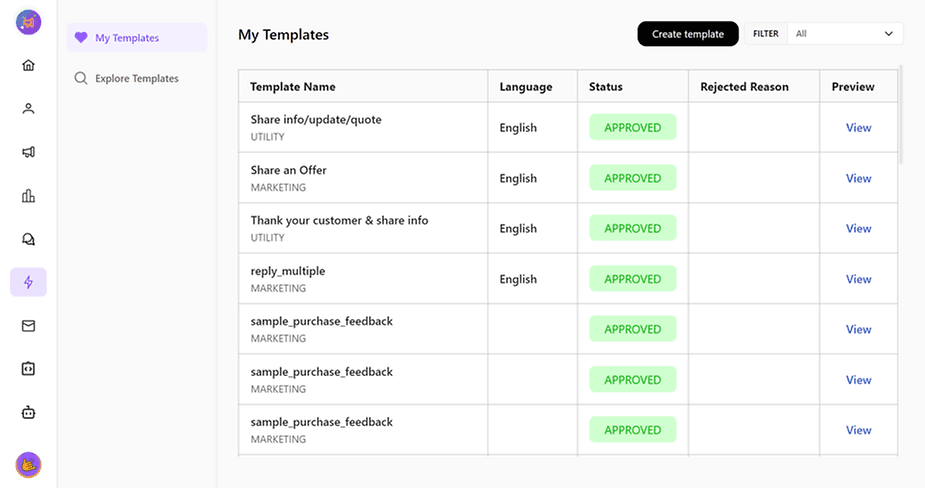Click the Template Name column header
Viewport: 925px width, 488px height.
(x=293, y=87)
